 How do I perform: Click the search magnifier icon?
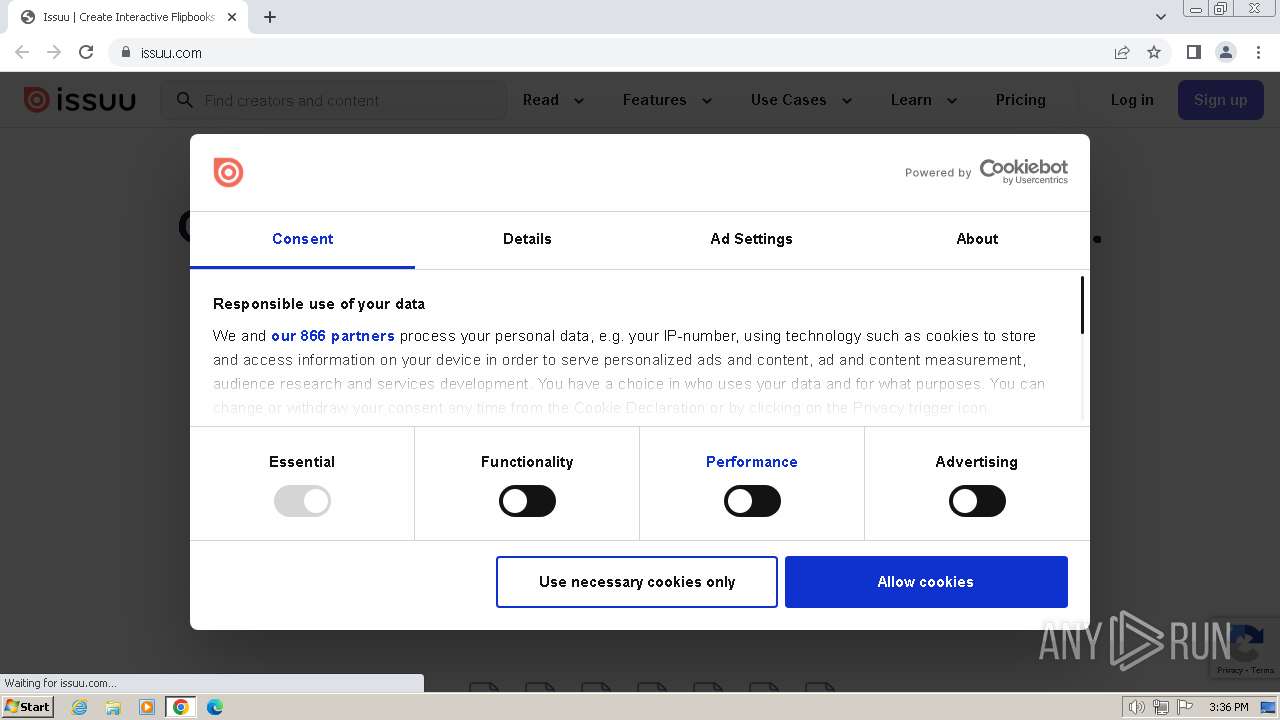[184, 100]
